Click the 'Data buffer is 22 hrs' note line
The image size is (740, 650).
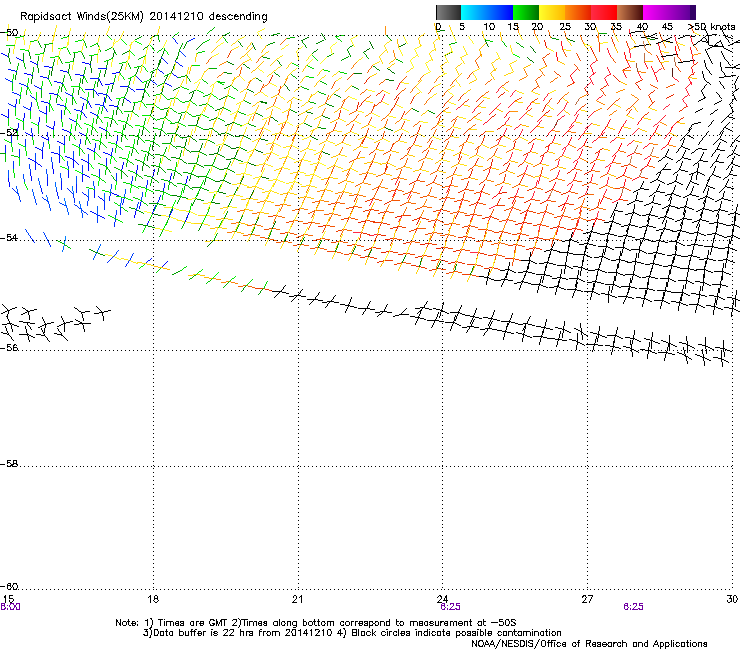coord(352,633)
